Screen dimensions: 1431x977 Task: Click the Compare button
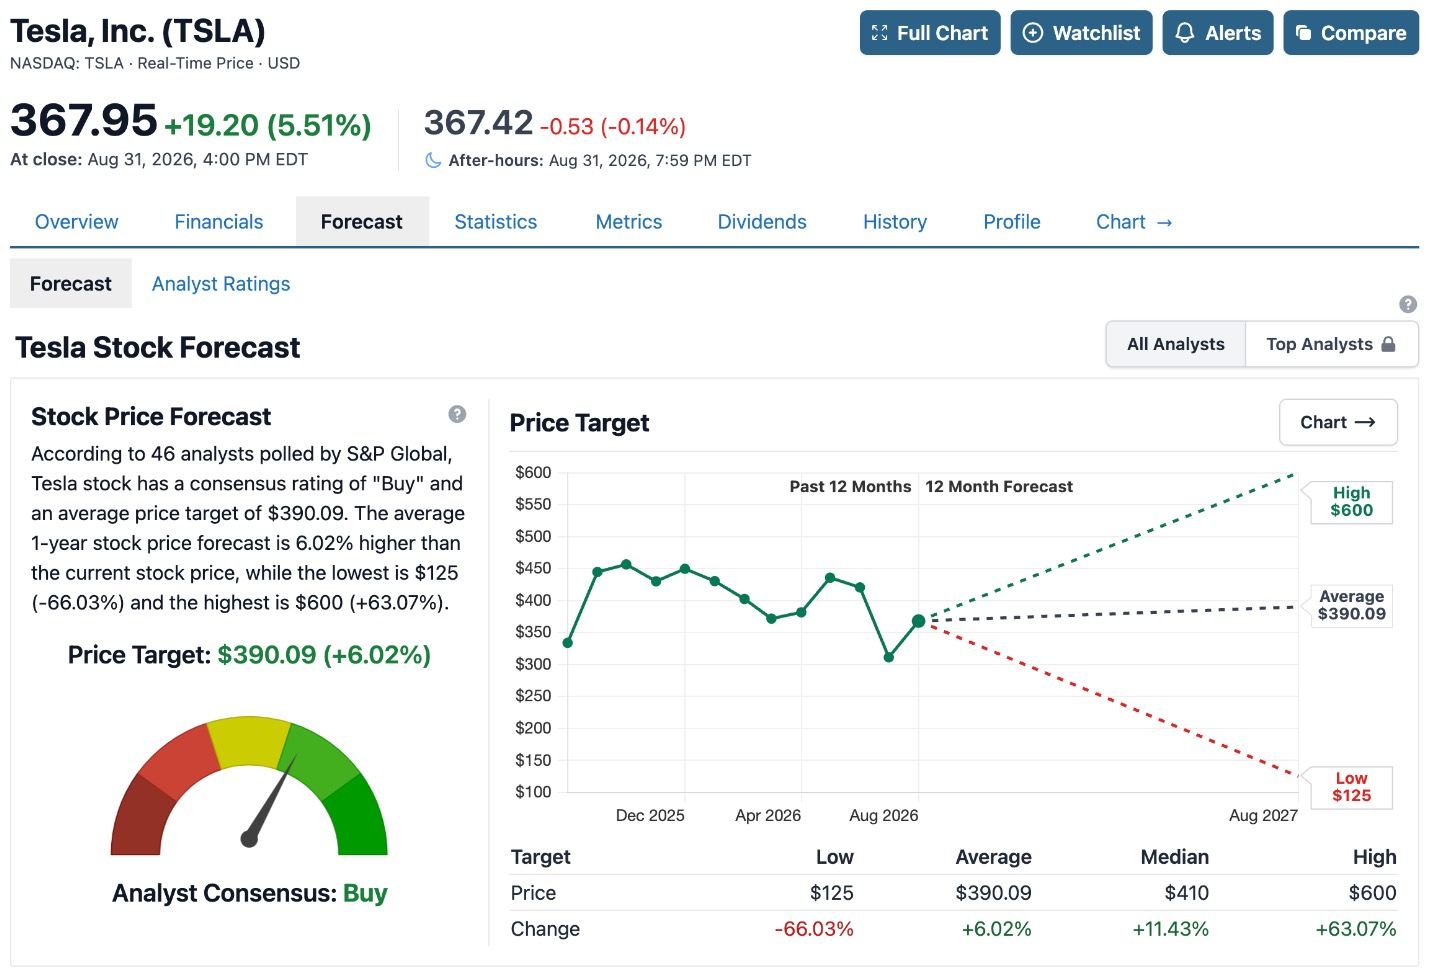[x=1351, y=33]
